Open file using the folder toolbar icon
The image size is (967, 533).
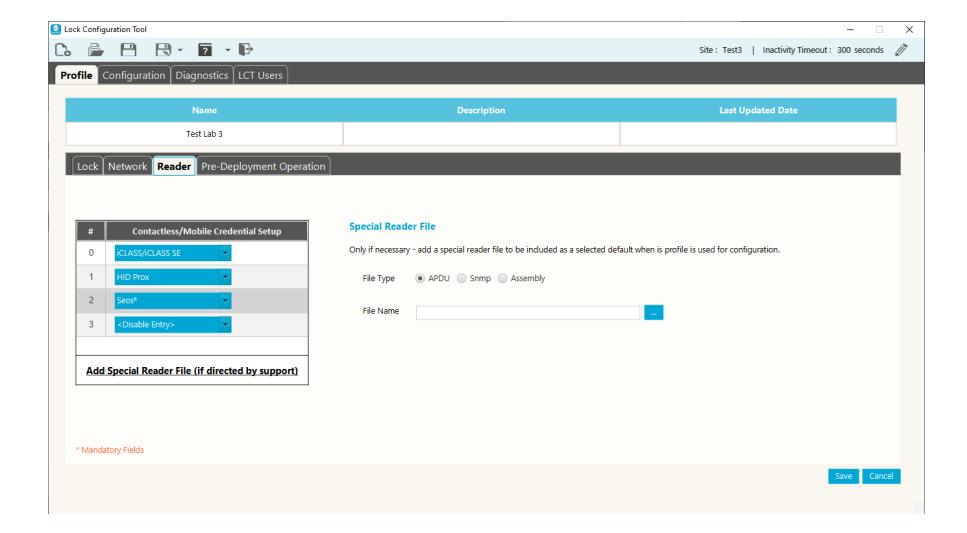point(96,50)
